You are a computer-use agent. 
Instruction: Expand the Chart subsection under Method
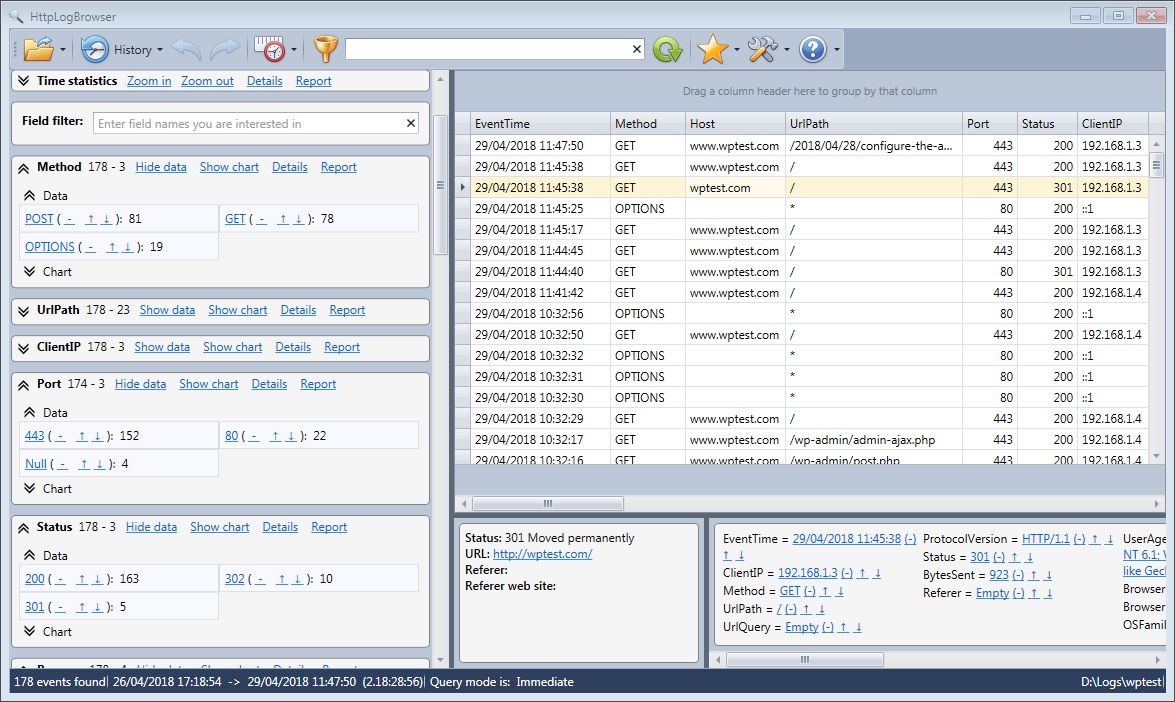coord(30,271)
